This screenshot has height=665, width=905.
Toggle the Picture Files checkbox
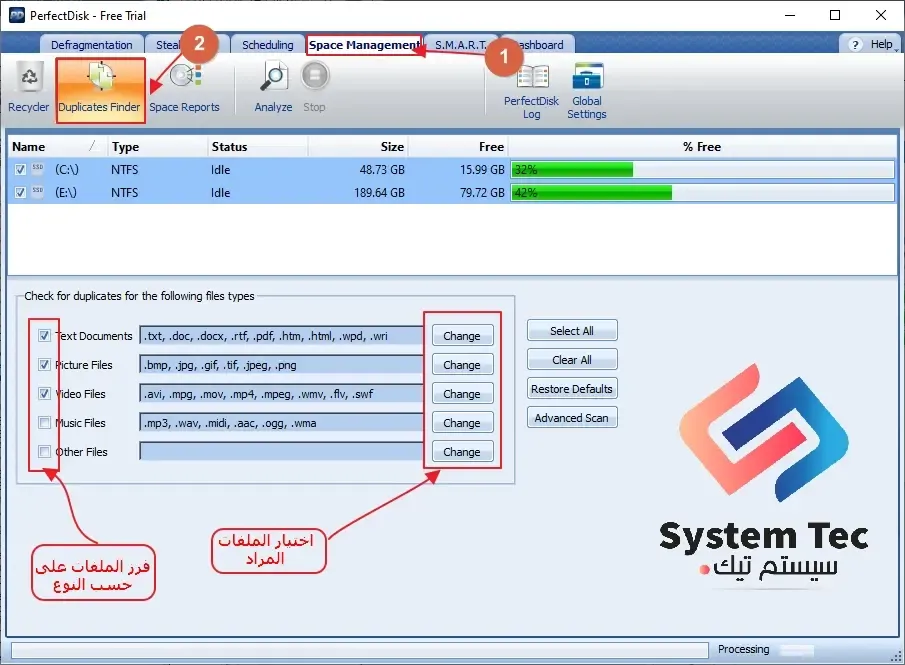click(x=44, y=364)
